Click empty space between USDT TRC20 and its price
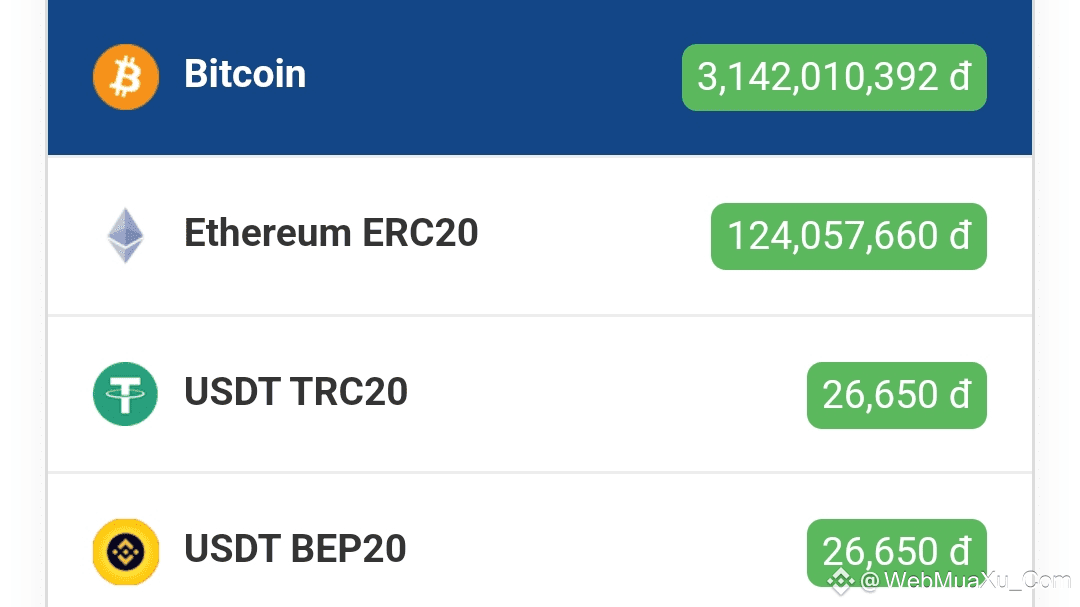The height and width of the screenshot is (607, 1080). [606, 394]
